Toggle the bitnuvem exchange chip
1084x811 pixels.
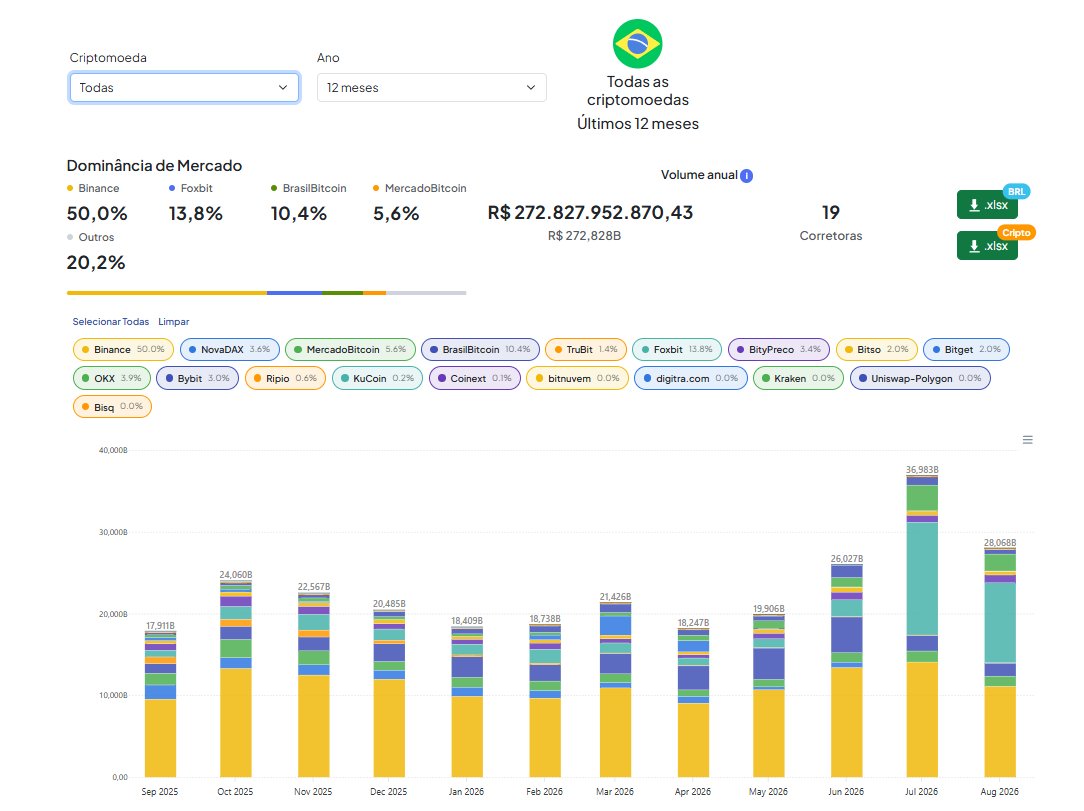click(577, 378)
